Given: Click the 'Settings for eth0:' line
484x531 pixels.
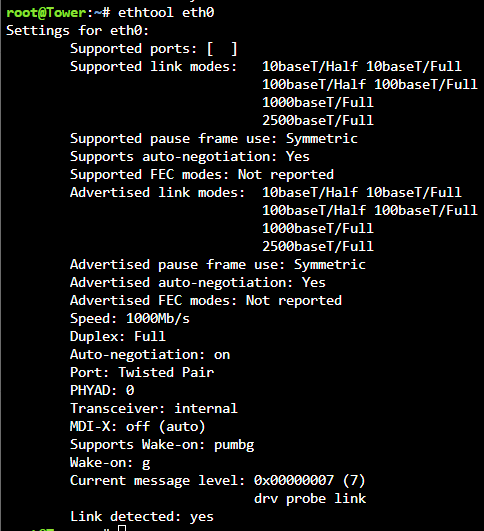Looking at the screenshot, I should click(x=78, y=30).
